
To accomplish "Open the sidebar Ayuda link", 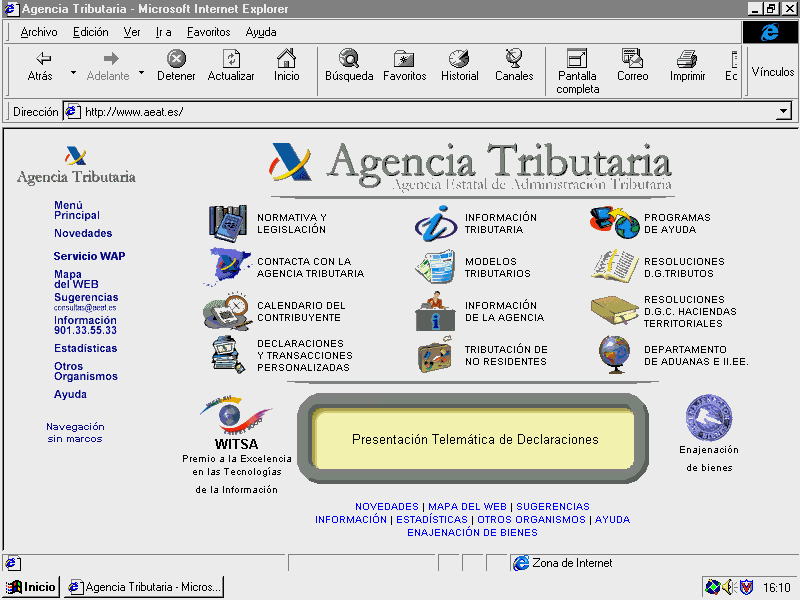I will (70, 394).
